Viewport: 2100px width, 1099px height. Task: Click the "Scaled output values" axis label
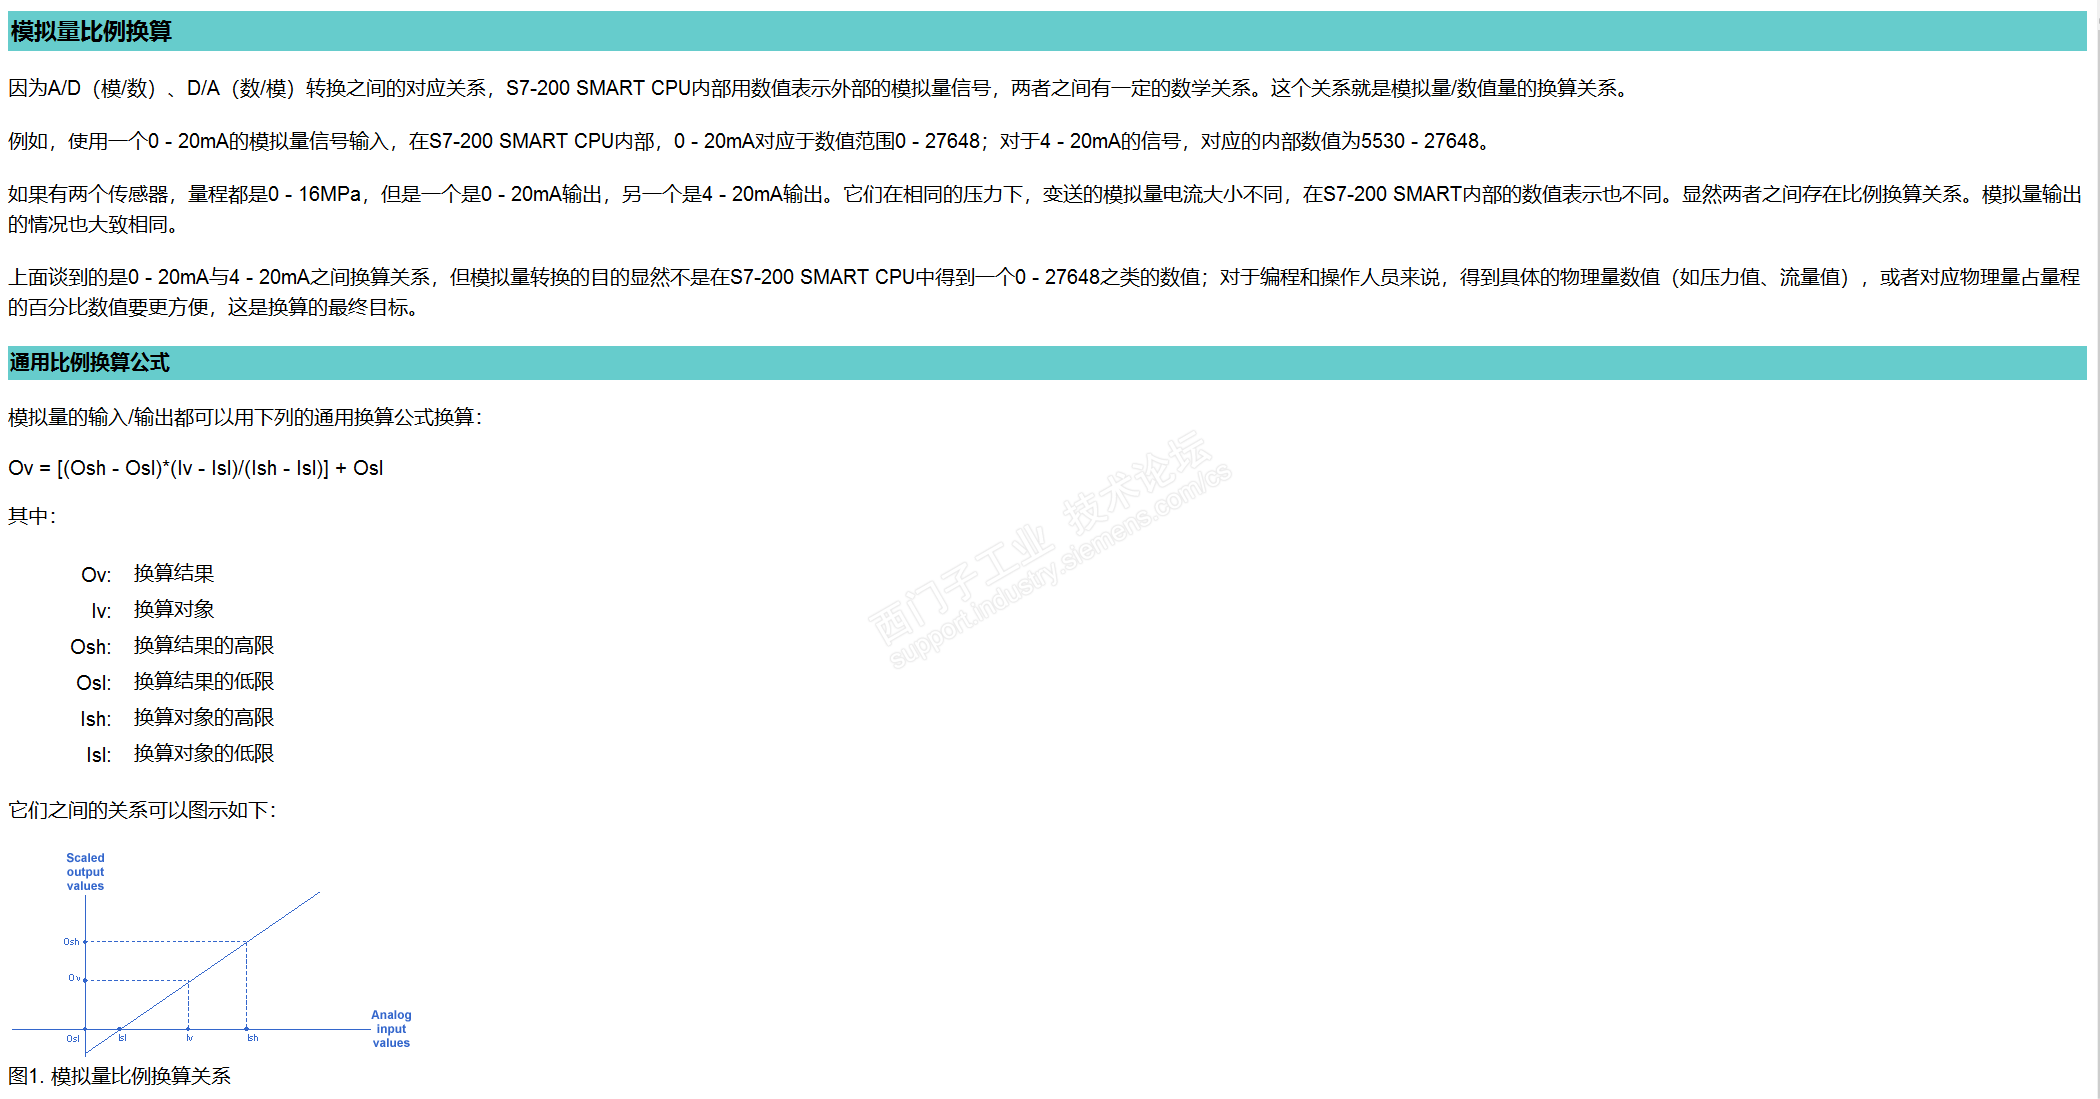click(x=85, y=872)
